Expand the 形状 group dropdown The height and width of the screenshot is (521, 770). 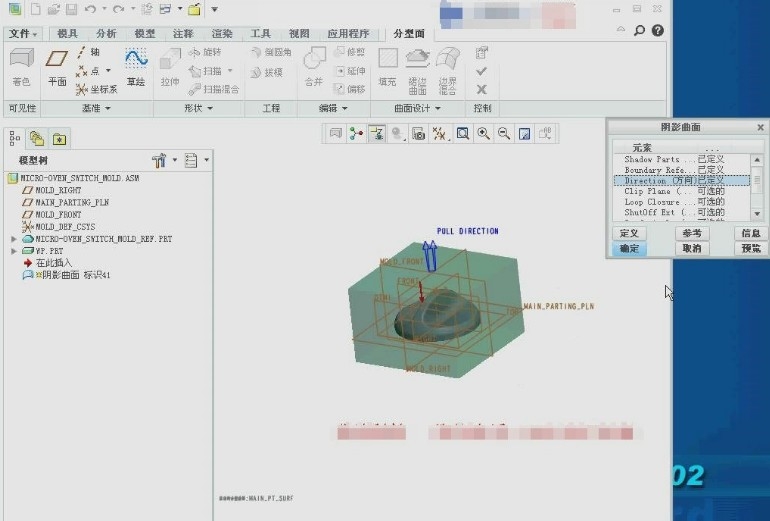(198, 109)
